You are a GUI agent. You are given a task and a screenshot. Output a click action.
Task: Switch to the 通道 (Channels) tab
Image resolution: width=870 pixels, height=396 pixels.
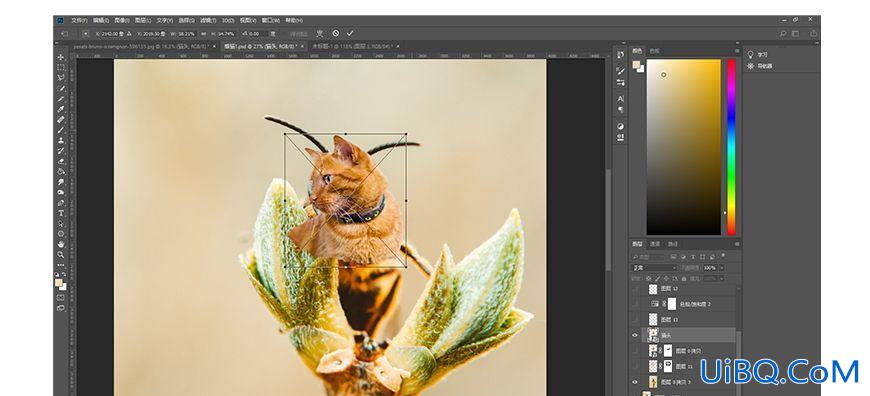pyautogui.click(x=655, y=244)
